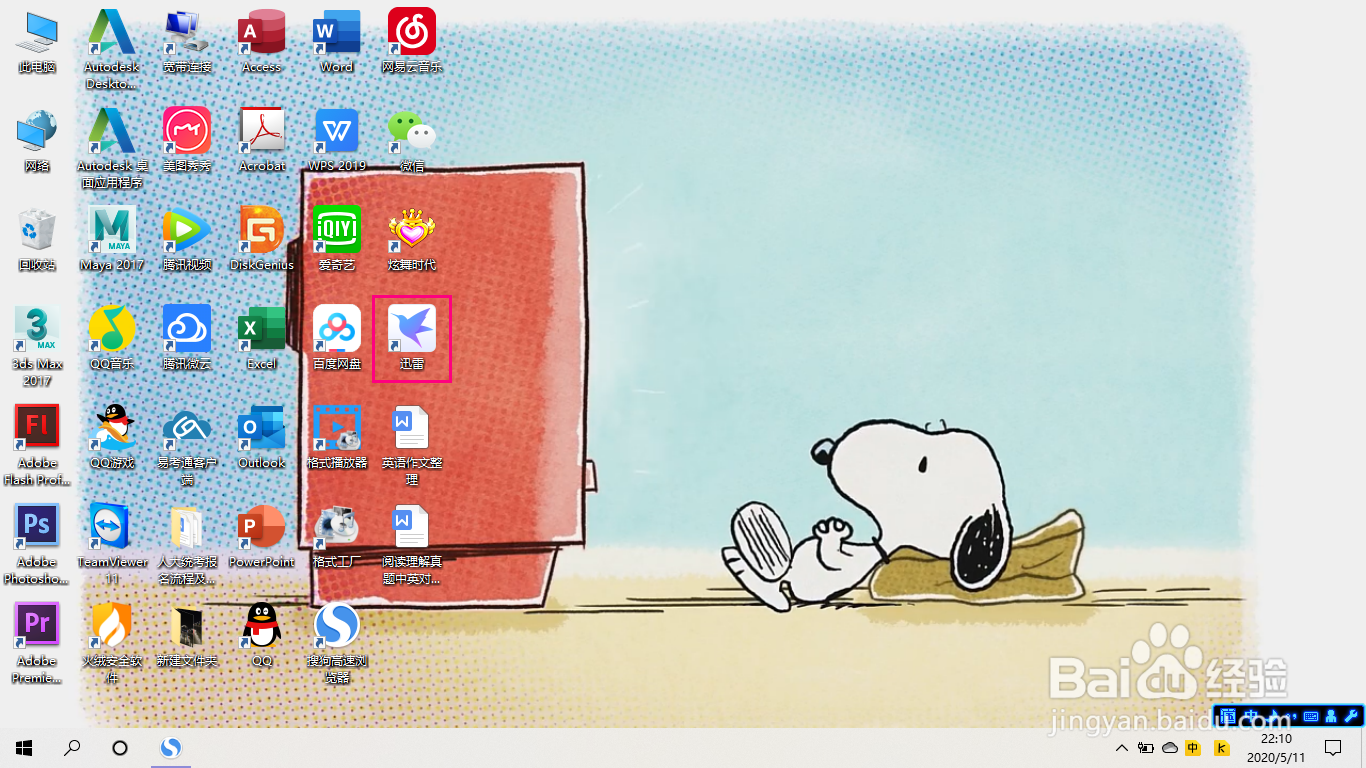The height and width of the screenshot is (768, 1366).
Task: Select the 美图秀秀 shortcut
Action: pos(187,141)
